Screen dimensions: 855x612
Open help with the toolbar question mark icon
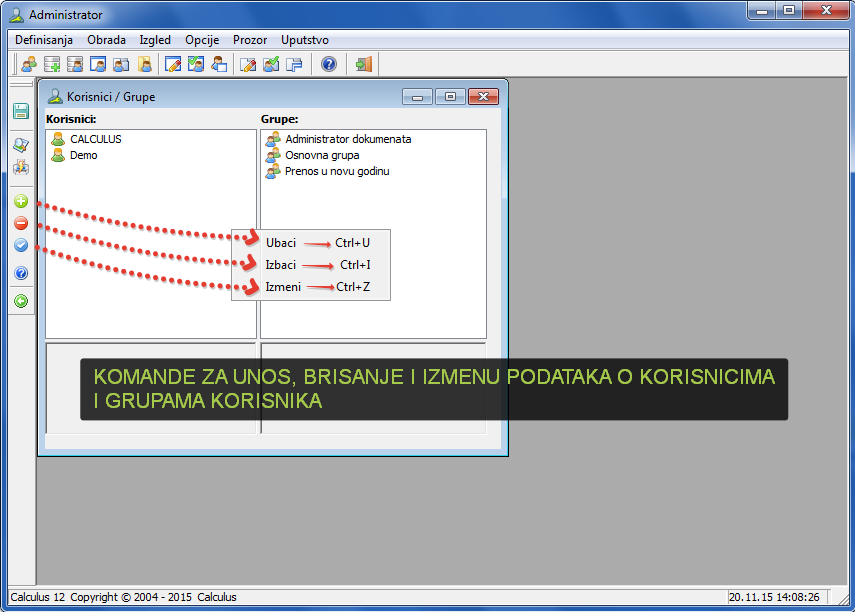(329, 65)
